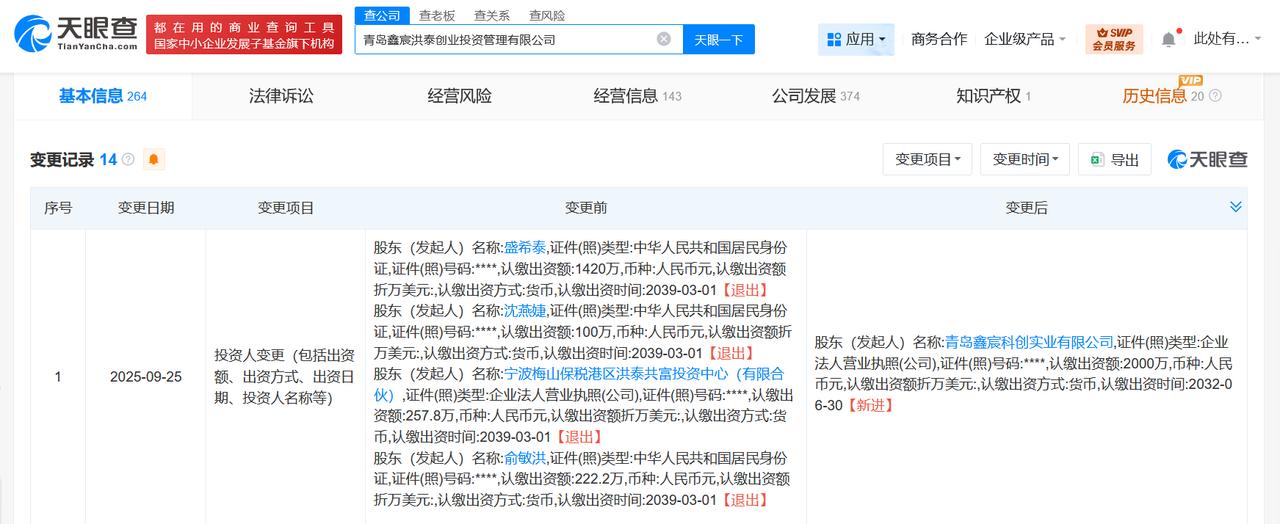Open the 应用 apps dropdown
The width and height of the screenshot is (1280, 524).
tap(856, 39)
